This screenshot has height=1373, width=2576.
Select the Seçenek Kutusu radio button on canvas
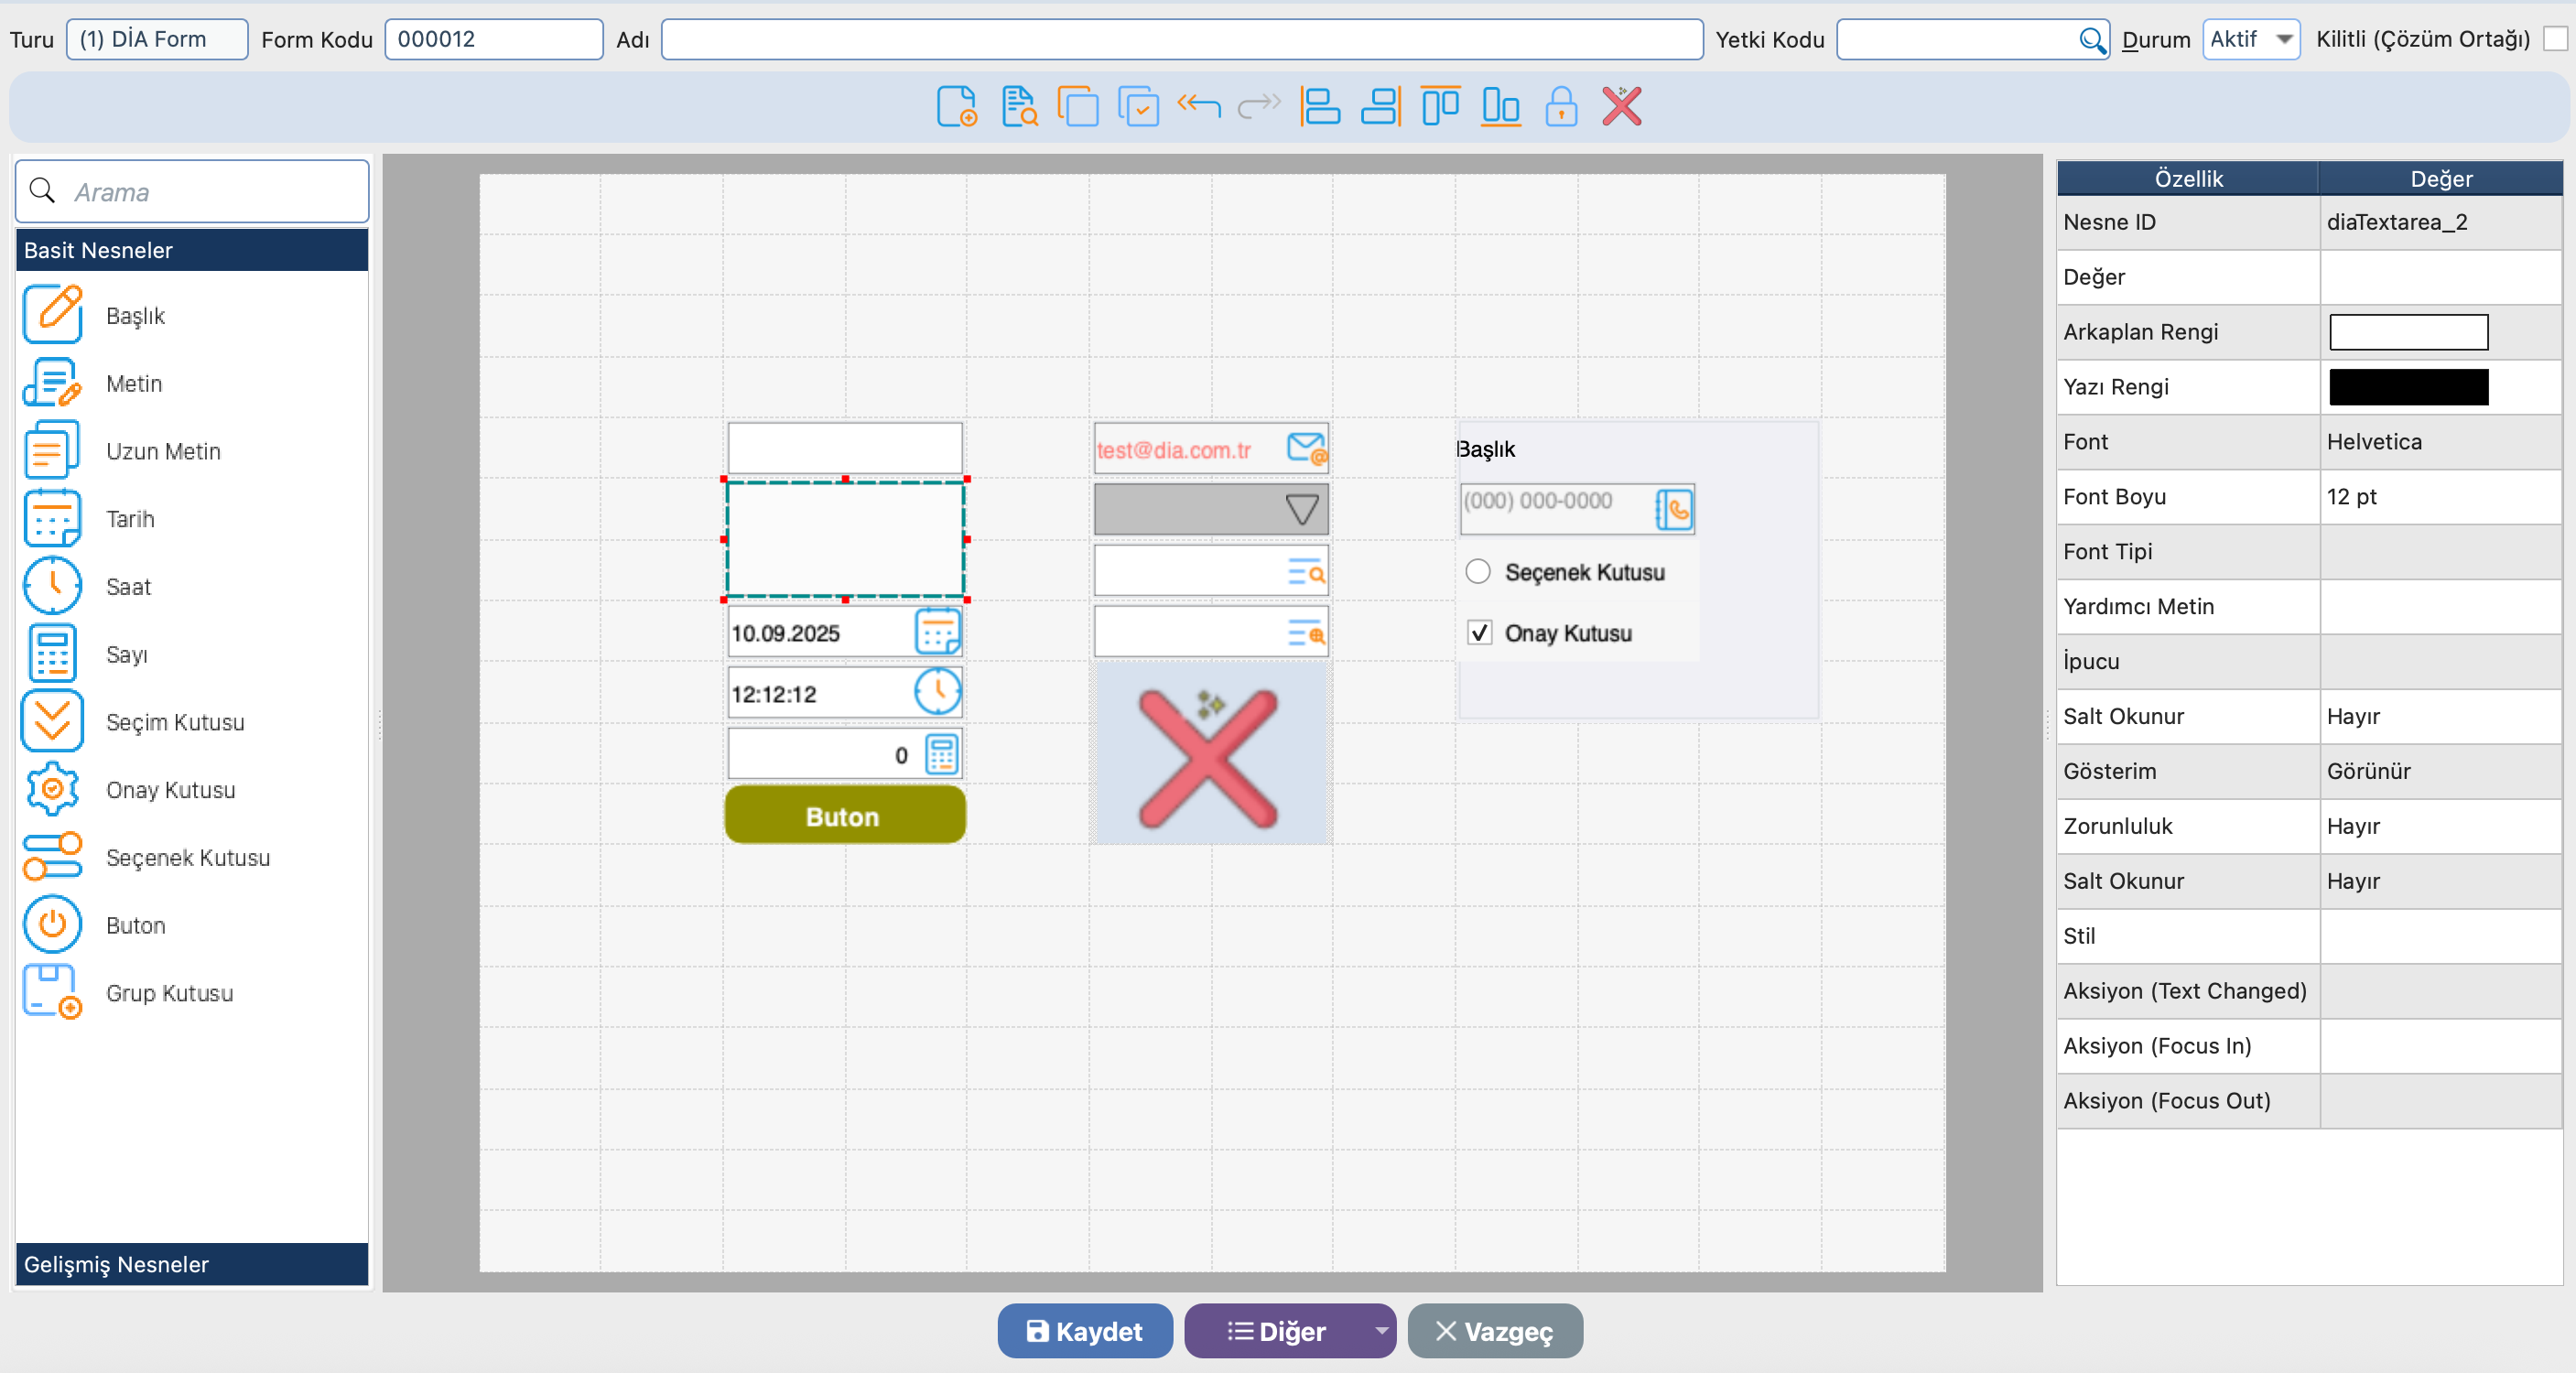tap(1478, 572)
